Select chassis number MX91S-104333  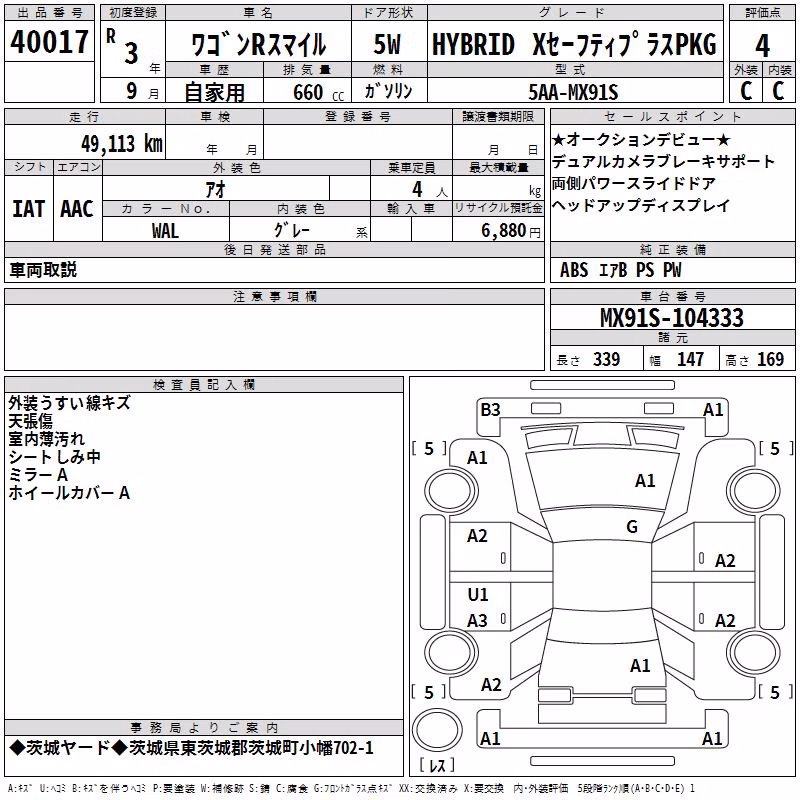click(672, 318)
